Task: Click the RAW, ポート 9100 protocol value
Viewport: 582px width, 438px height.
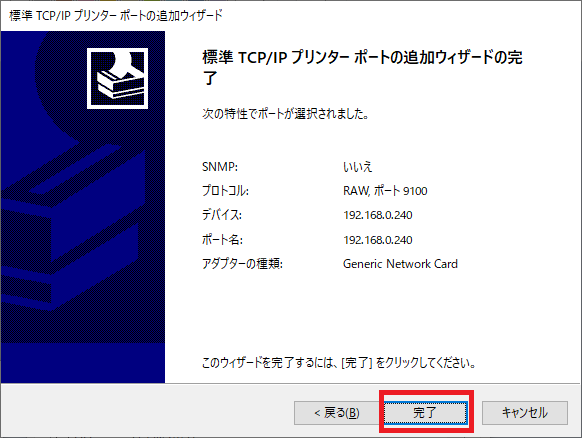Action: click(x=385, y=191)
